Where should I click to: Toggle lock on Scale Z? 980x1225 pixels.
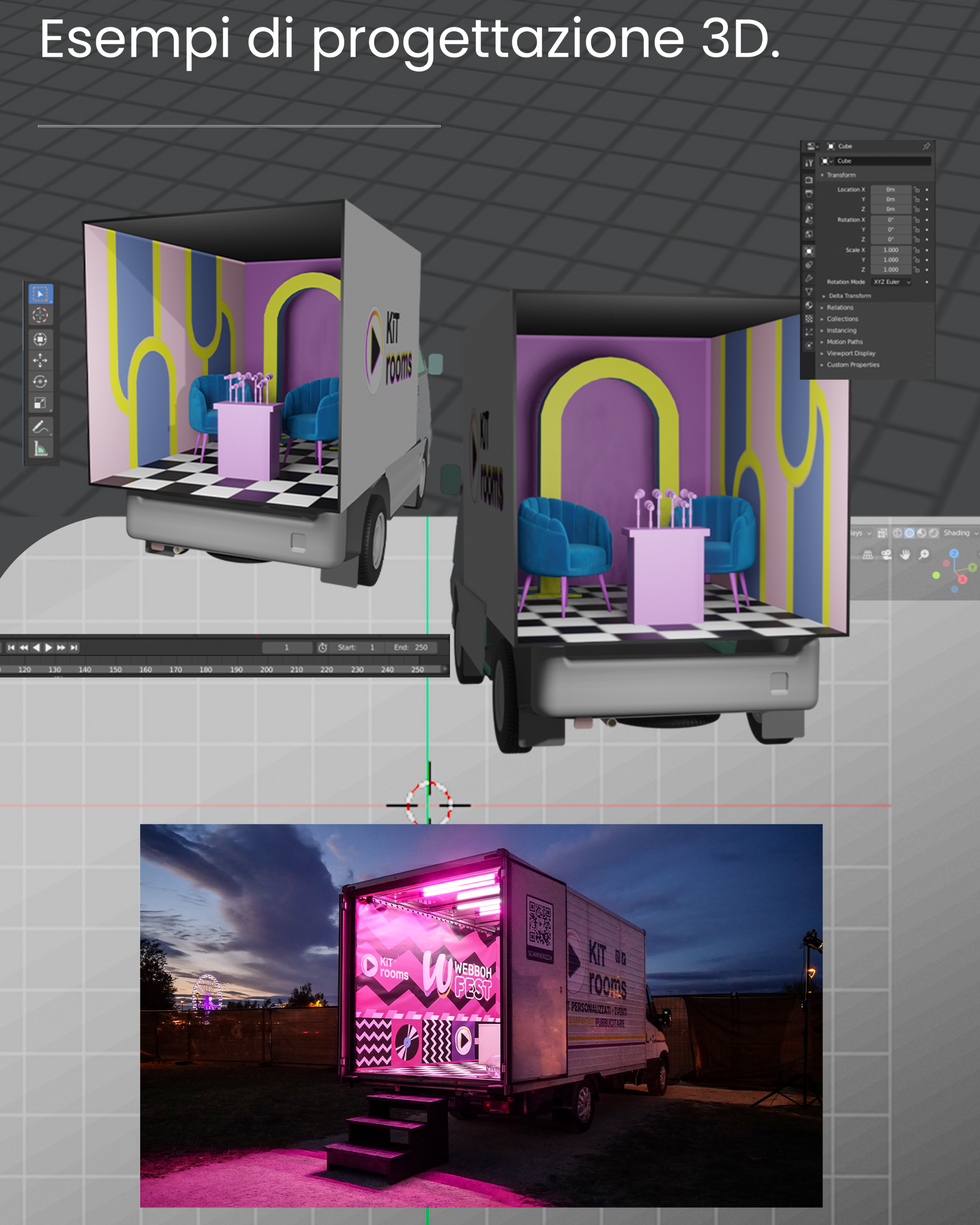tap(916, 270)
